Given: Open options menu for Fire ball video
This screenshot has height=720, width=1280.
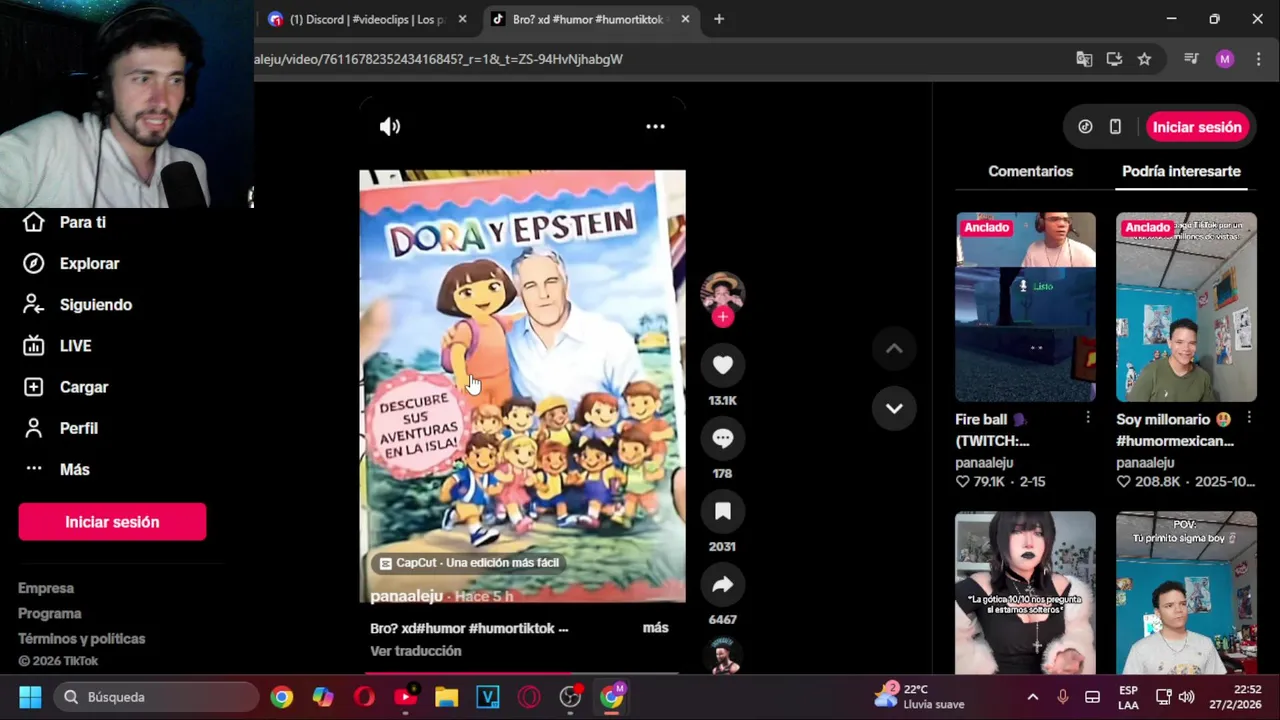Looking at the screenshot, I should tap(1088, 418).
